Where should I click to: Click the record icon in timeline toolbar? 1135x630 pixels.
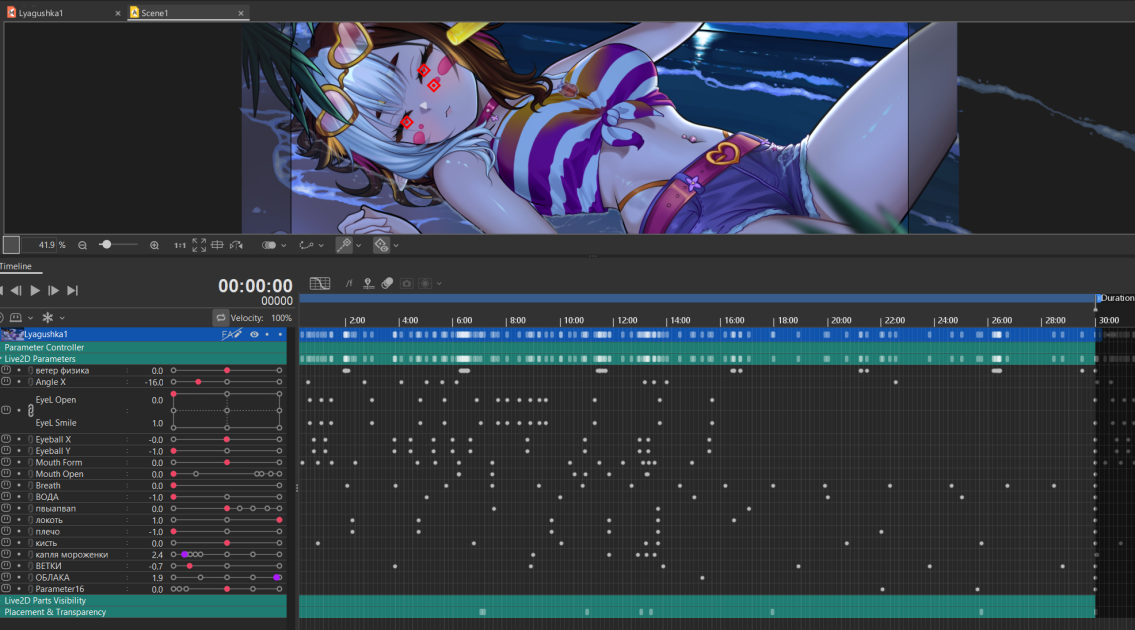click(426, 284)
